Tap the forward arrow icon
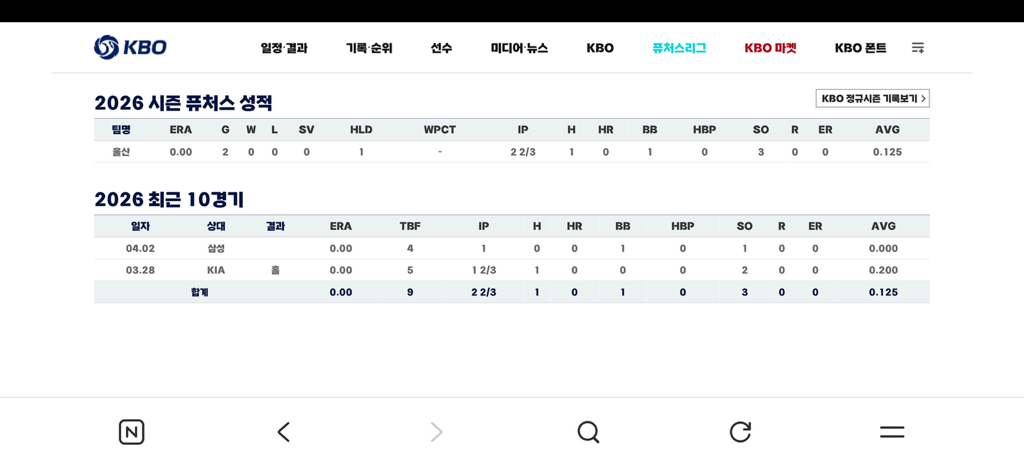 click(436, 432)
